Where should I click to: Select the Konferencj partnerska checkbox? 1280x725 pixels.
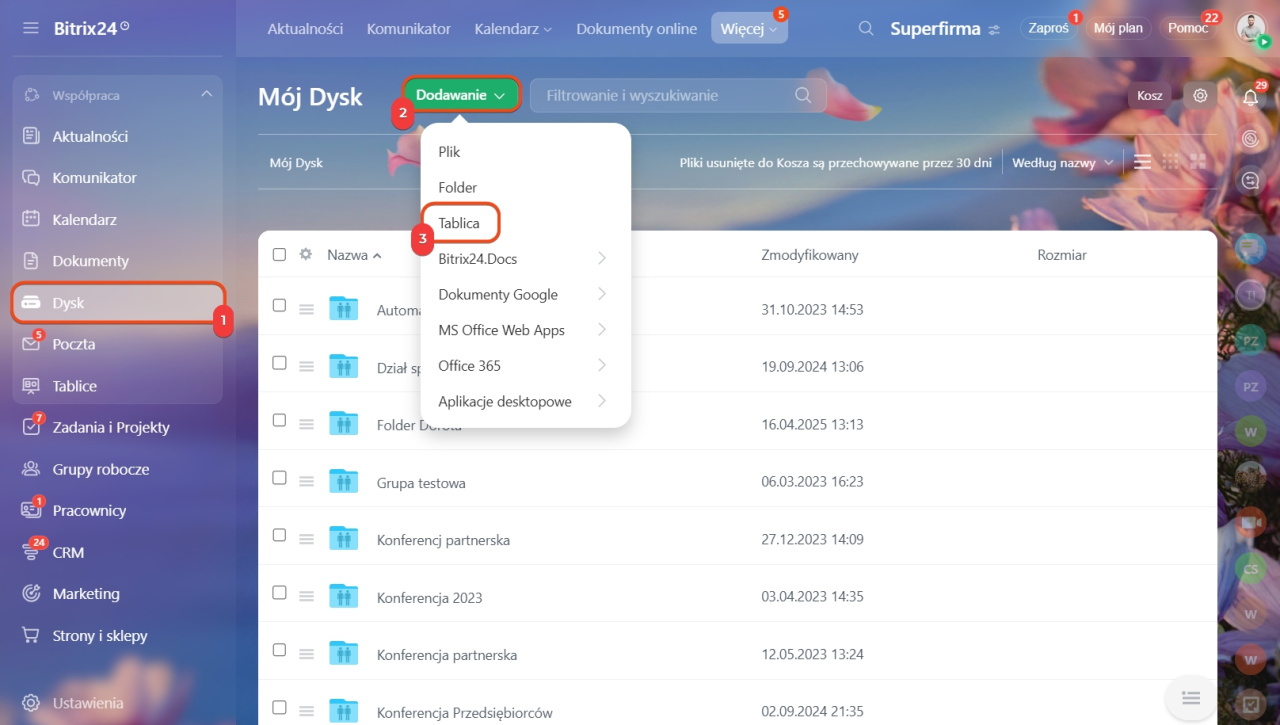click(280, 535)
